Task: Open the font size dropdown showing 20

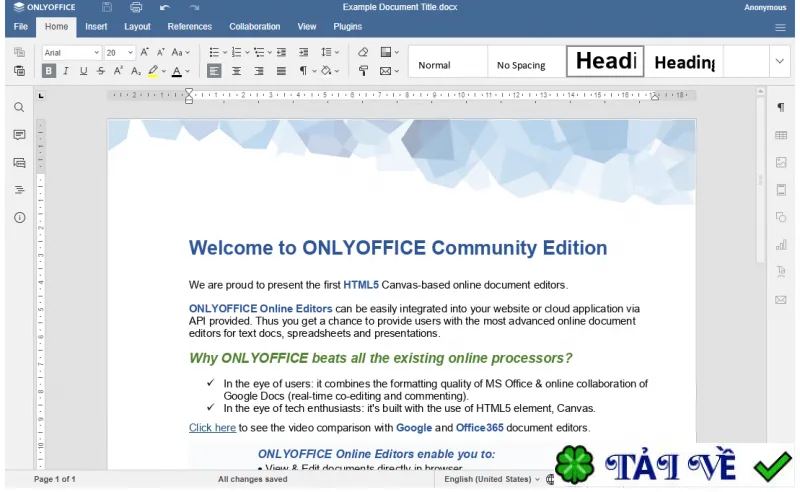Action: [x=119, y=53]
